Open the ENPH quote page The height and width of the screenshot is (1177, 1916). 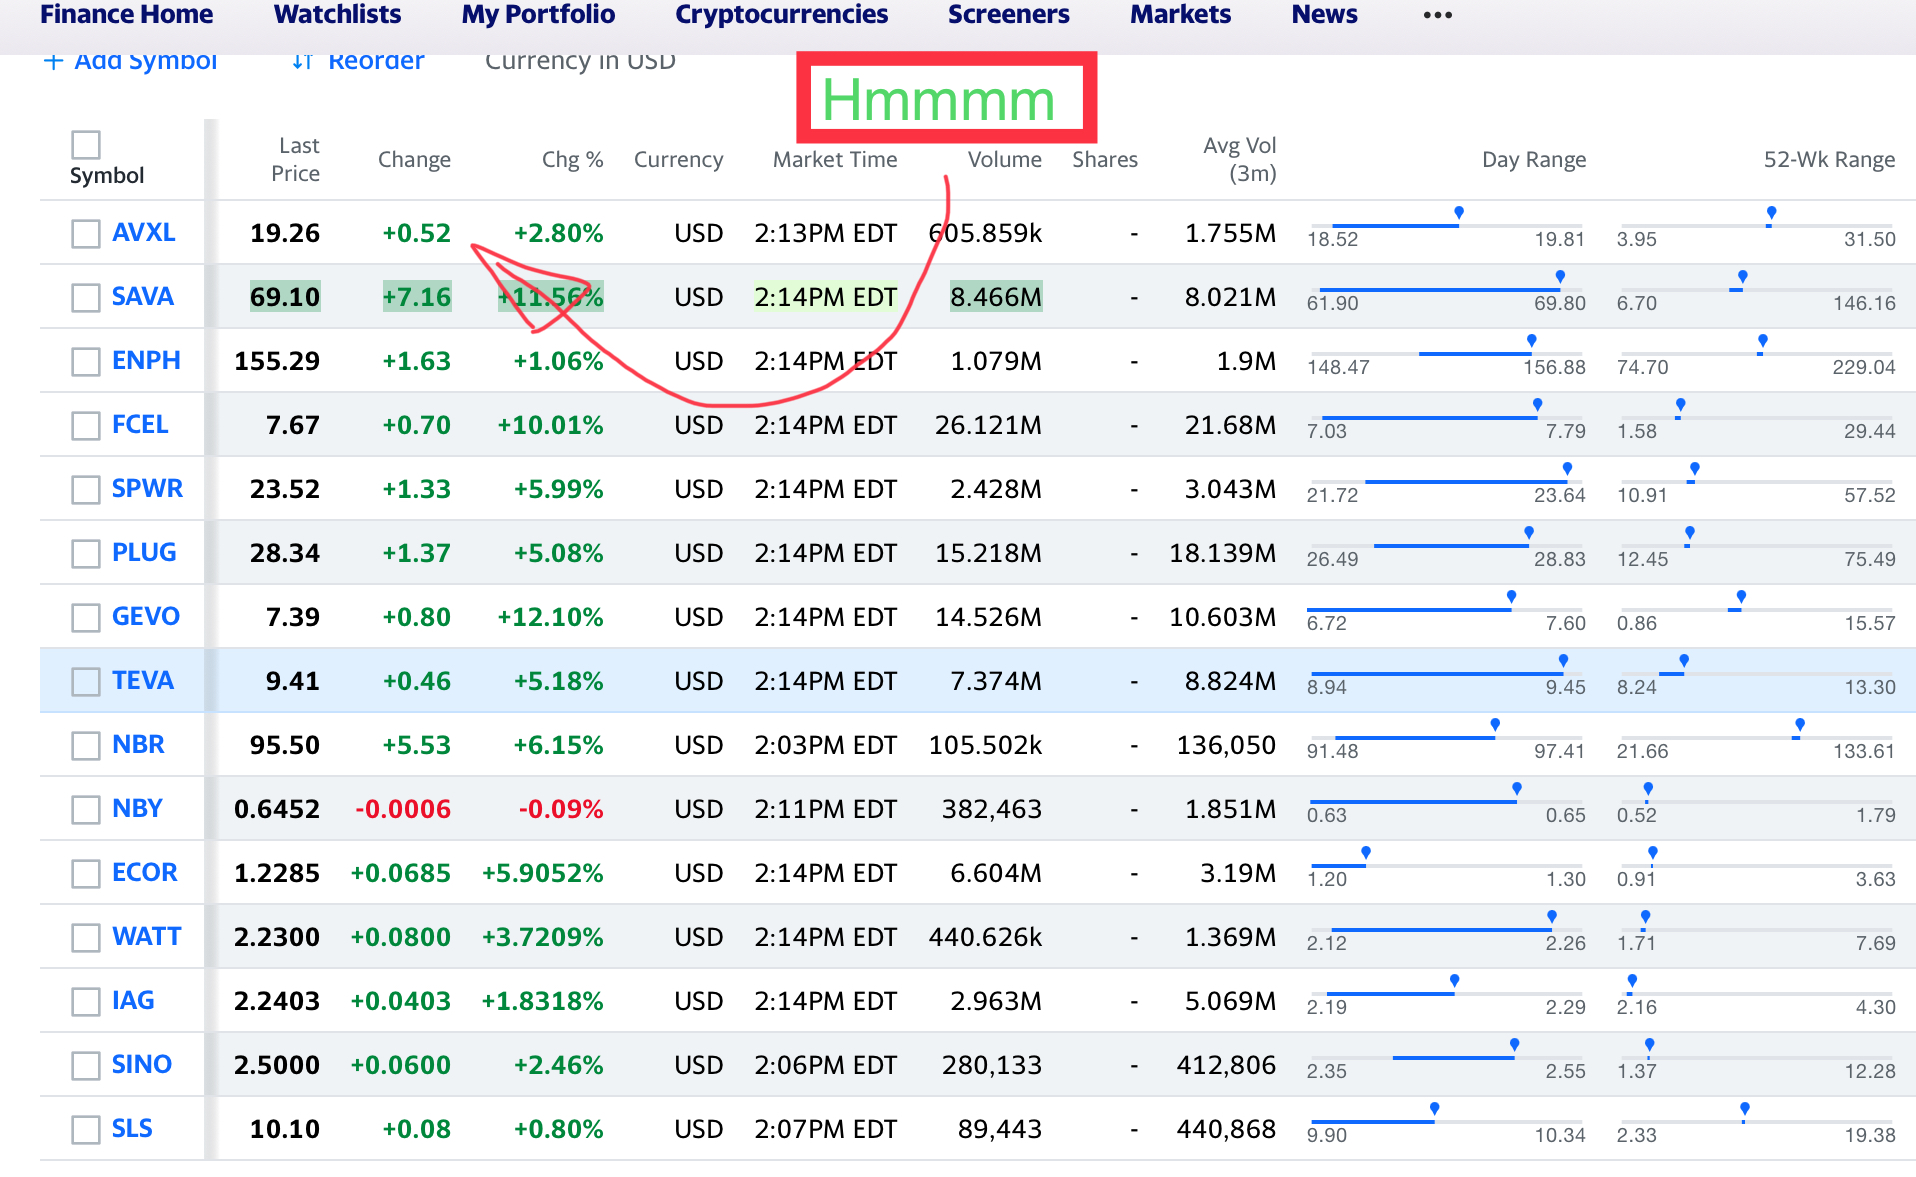tap(146, 361)
